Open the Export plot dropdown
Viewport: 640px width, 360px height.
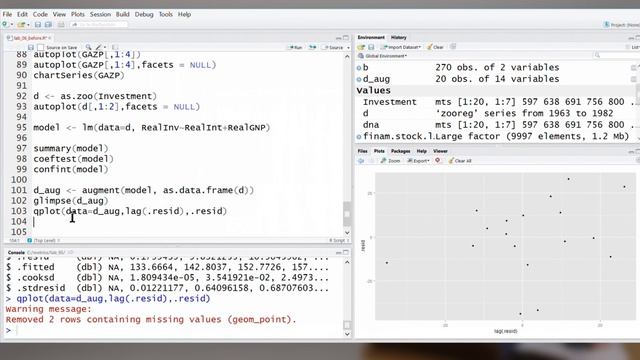click(418, 161)
